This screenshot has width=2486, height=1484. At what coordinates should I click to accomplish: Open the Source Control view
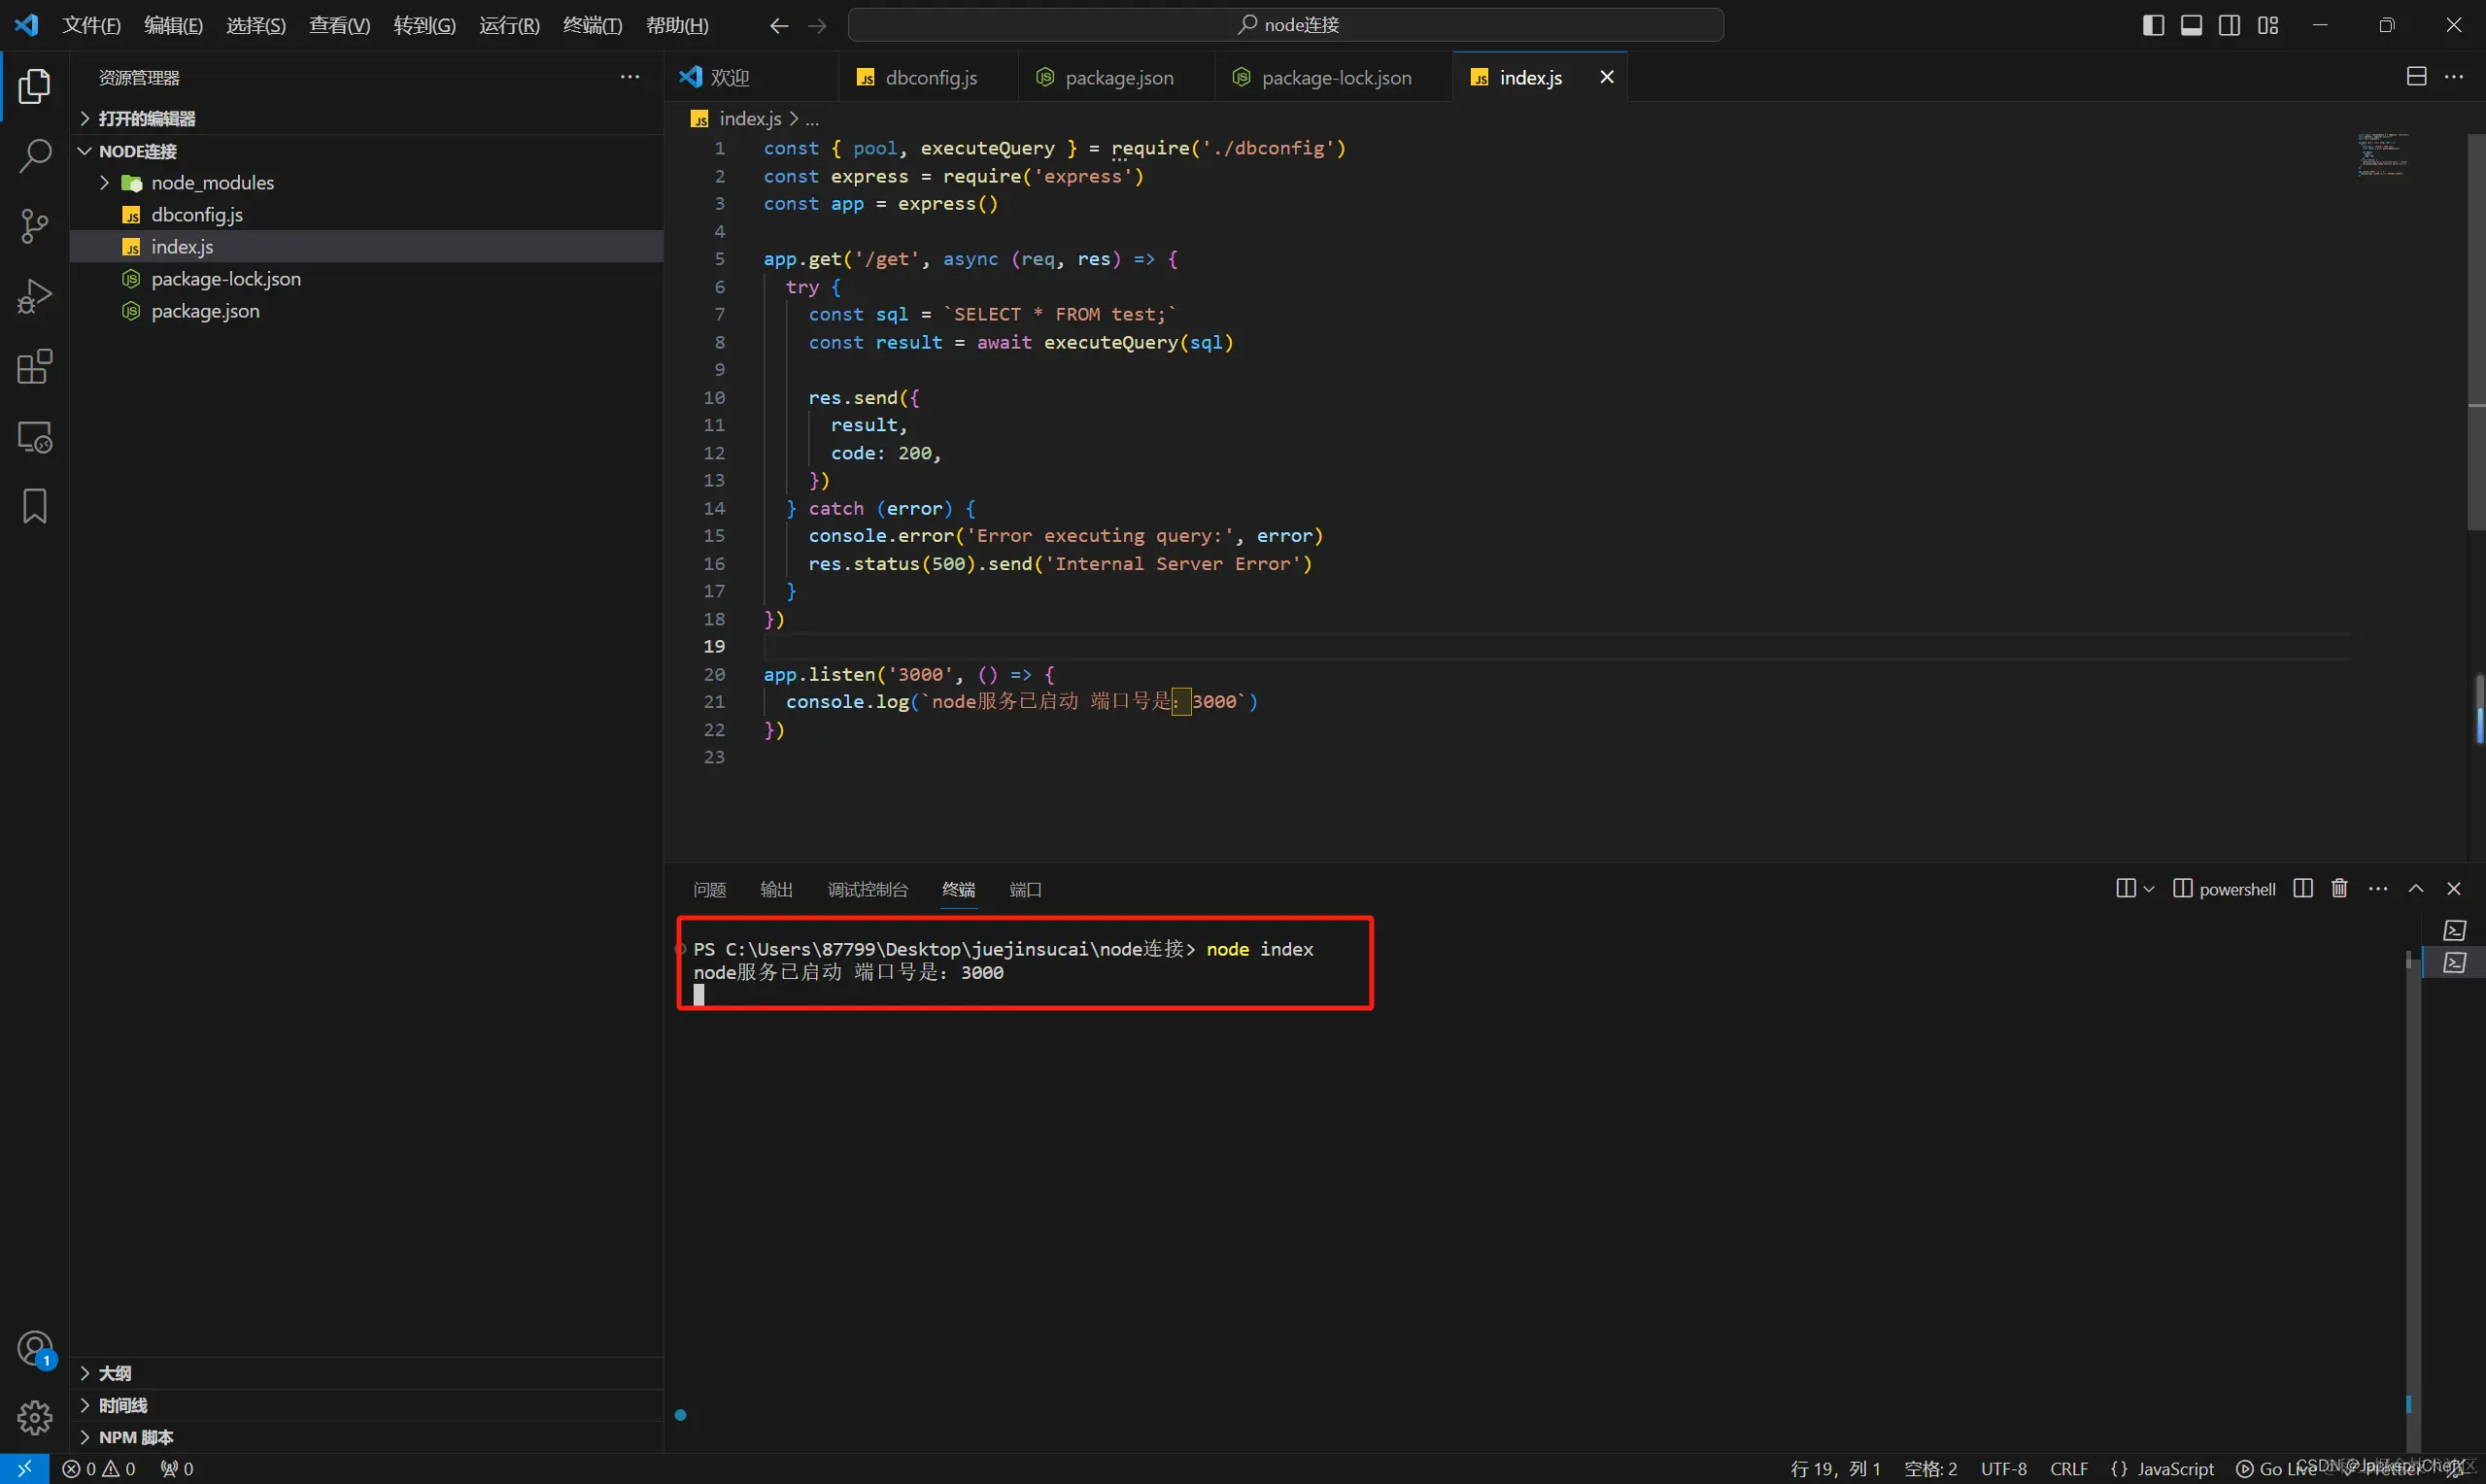(x=35, y=226)
